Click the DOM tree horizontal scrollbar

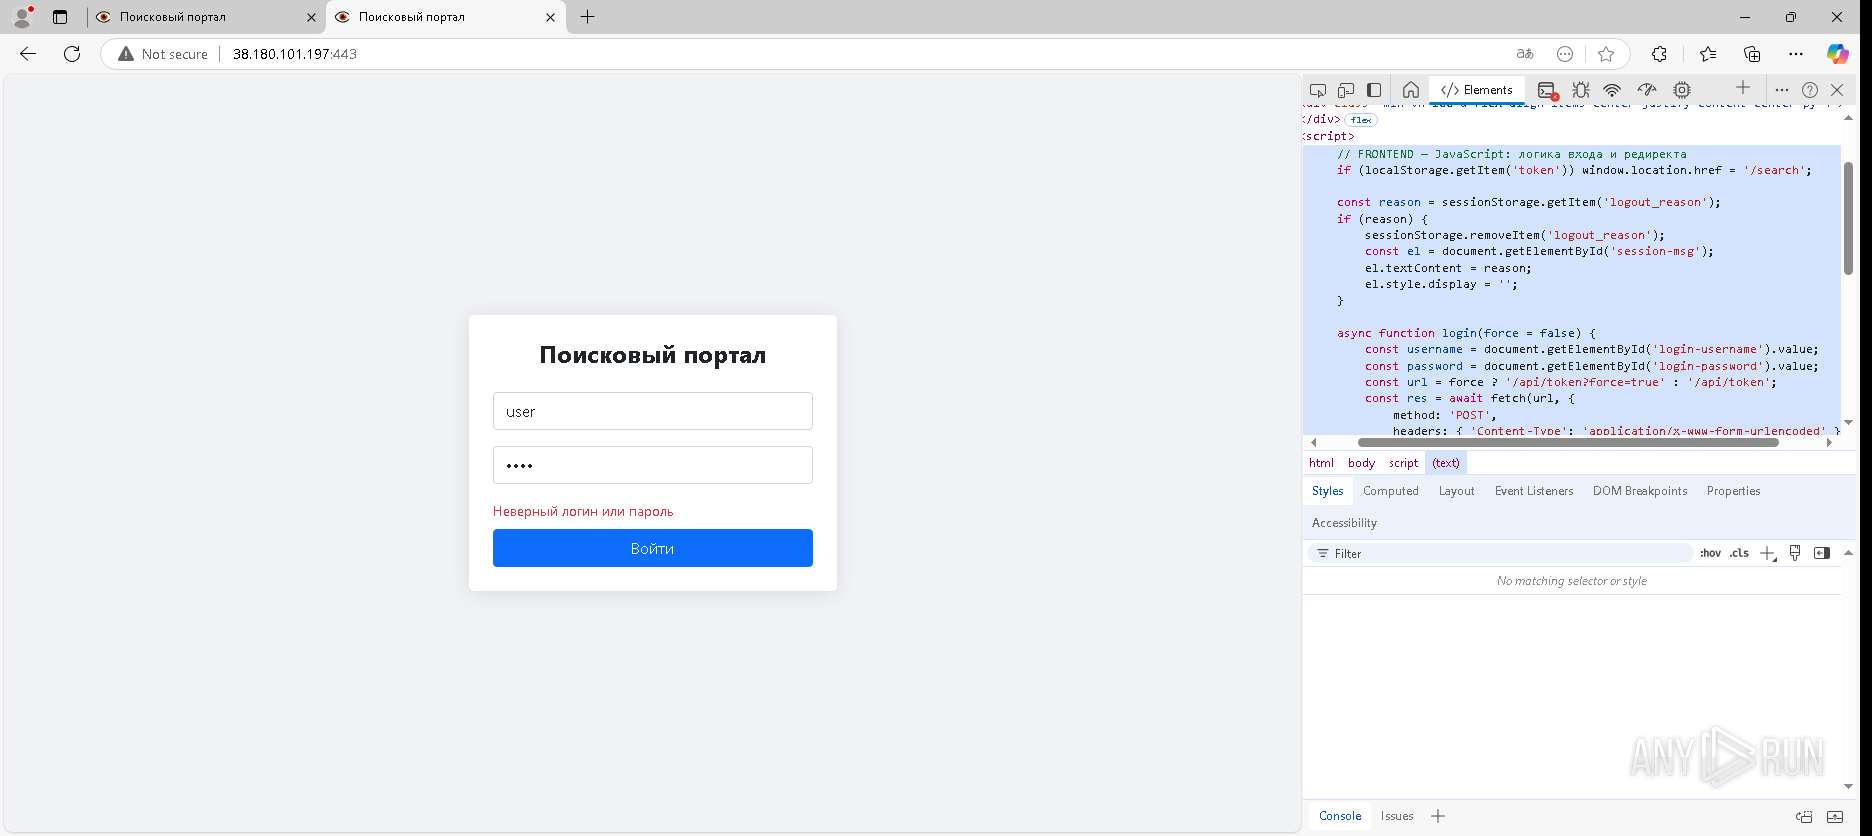(x=1568, y=442)
